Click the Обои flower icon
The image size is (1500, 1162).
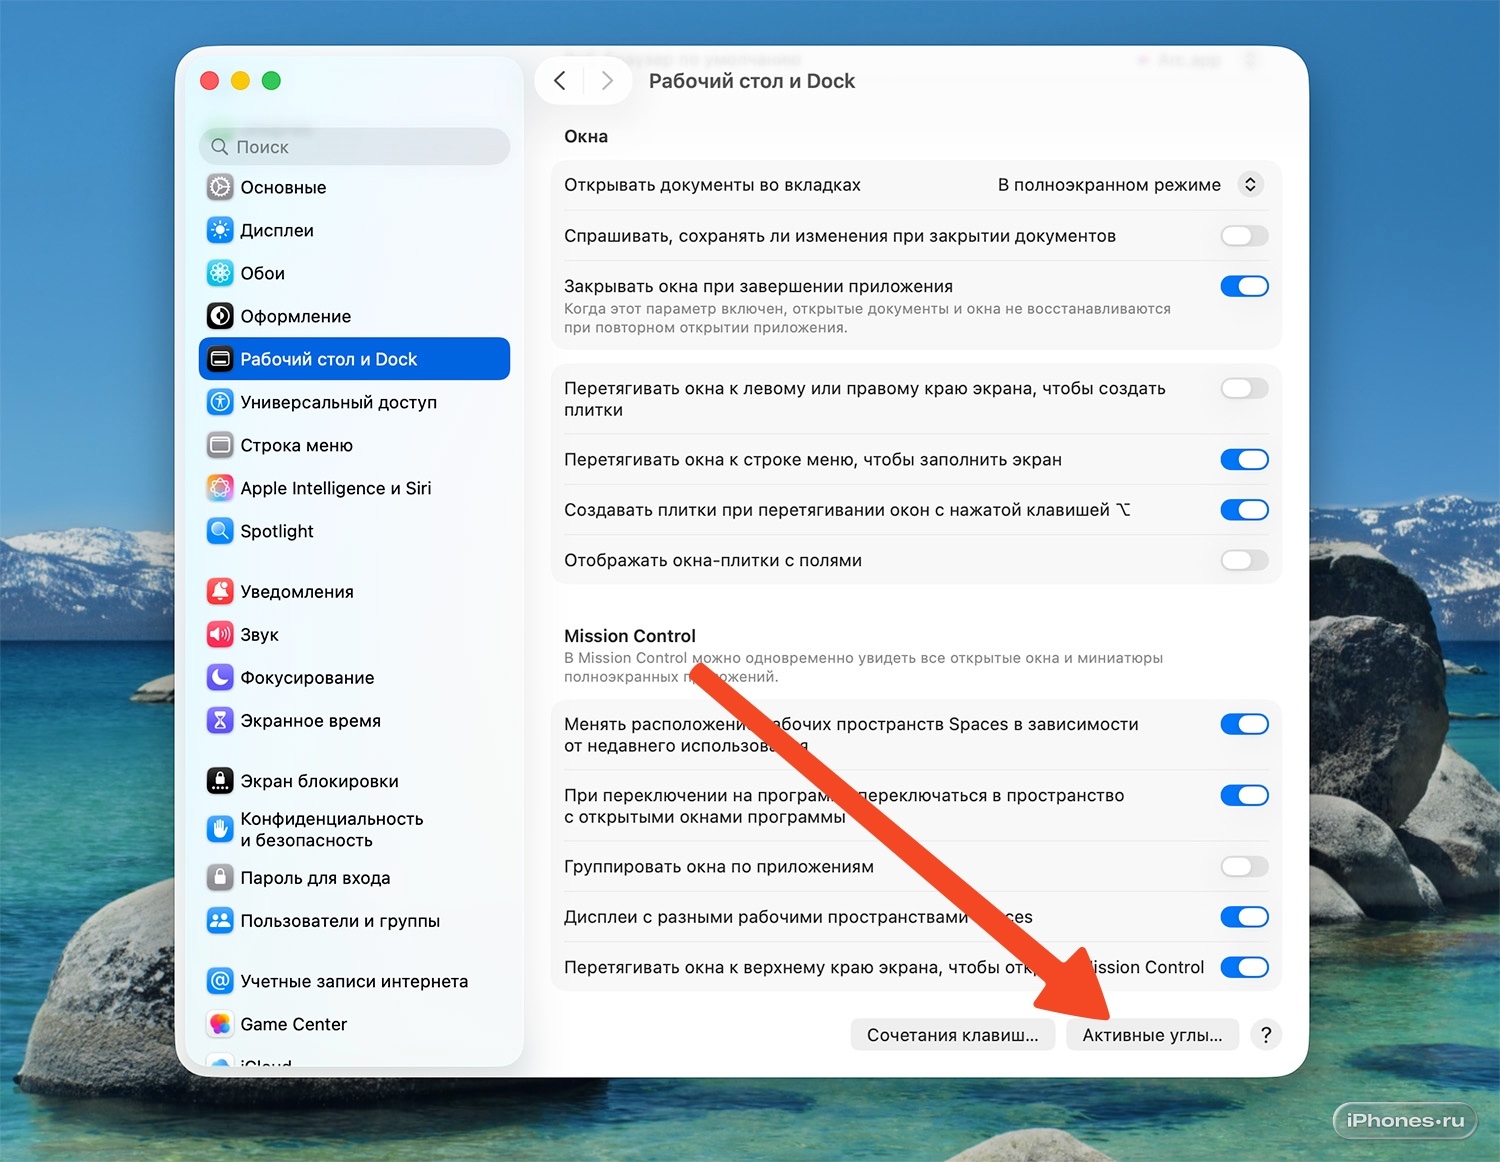coord(220,273)
